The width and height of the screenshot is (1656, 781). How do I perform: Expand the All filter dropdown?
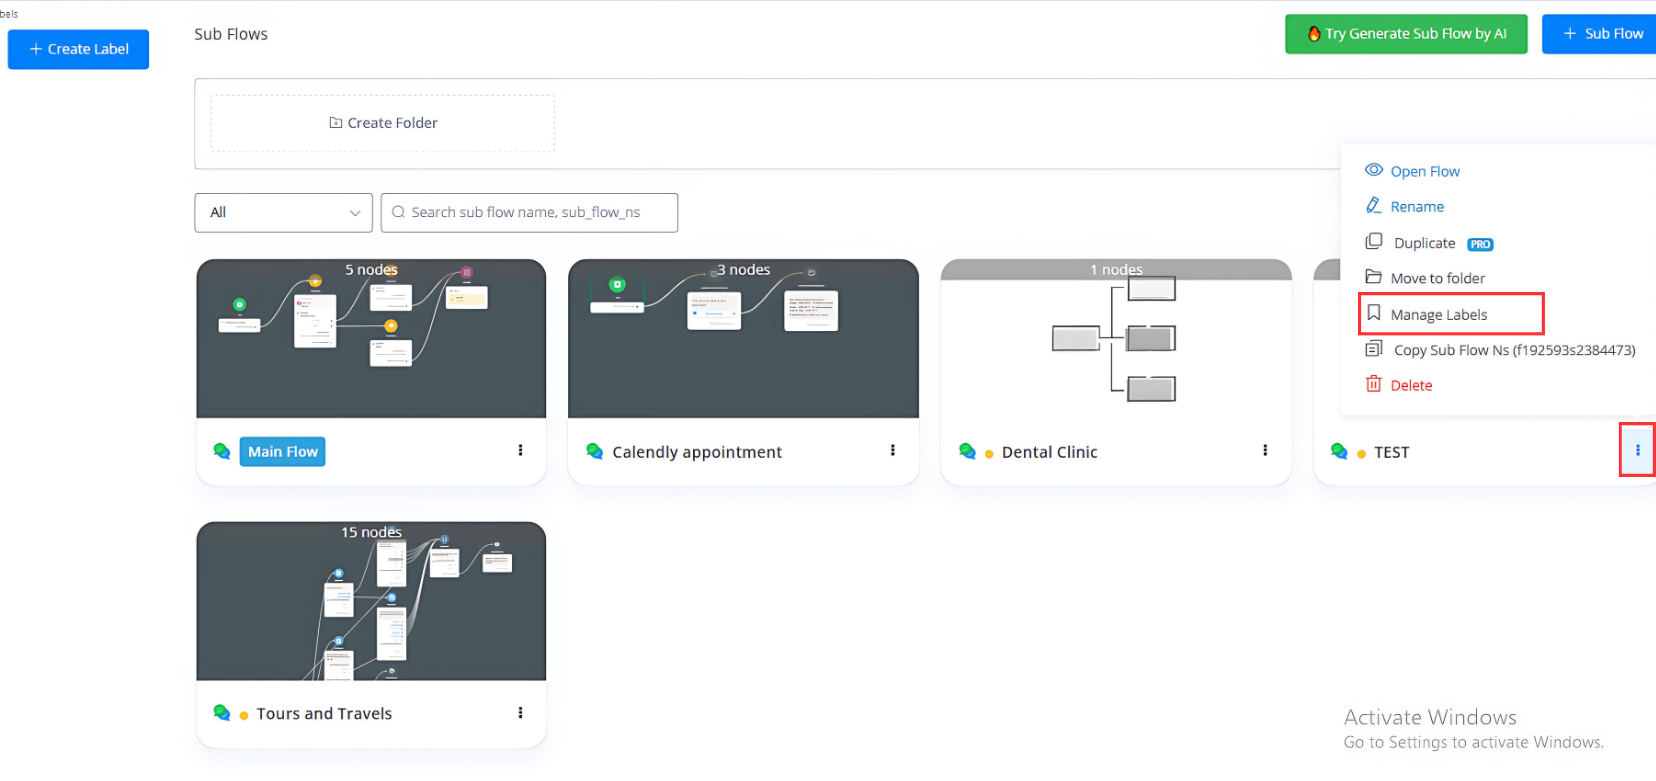pyautogui.click(x=283, y=213)
